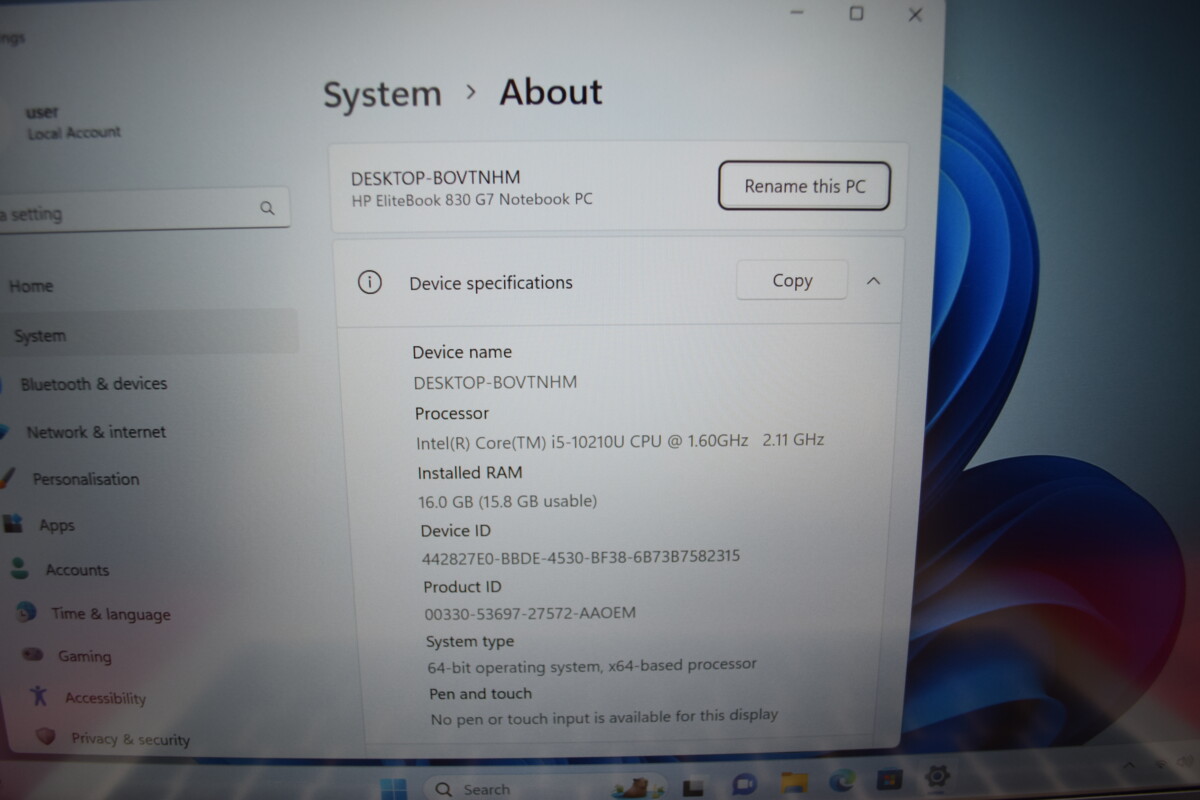Click the magnifier icon in settings search

pyautogui.click(x=267, y=209)
